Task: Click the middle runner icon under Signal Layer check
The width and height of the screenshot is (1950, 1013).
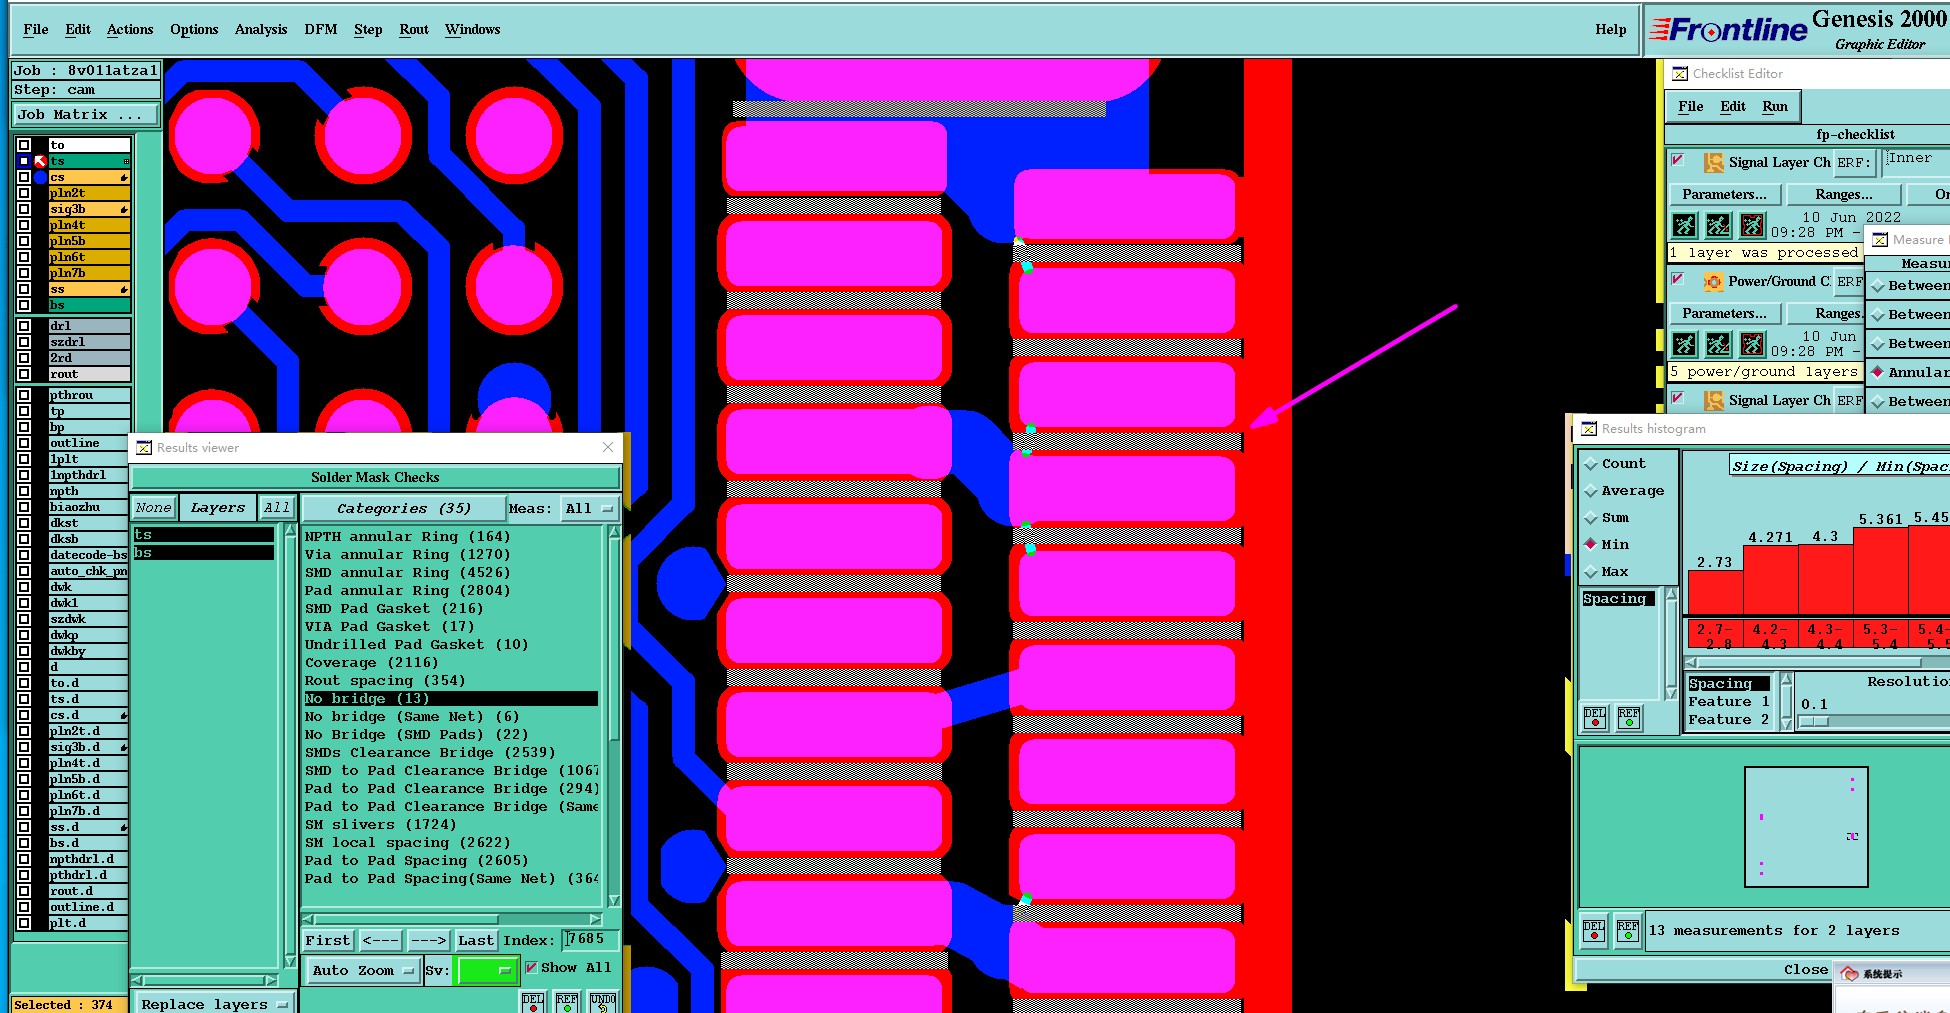Action: point(1718,225)
